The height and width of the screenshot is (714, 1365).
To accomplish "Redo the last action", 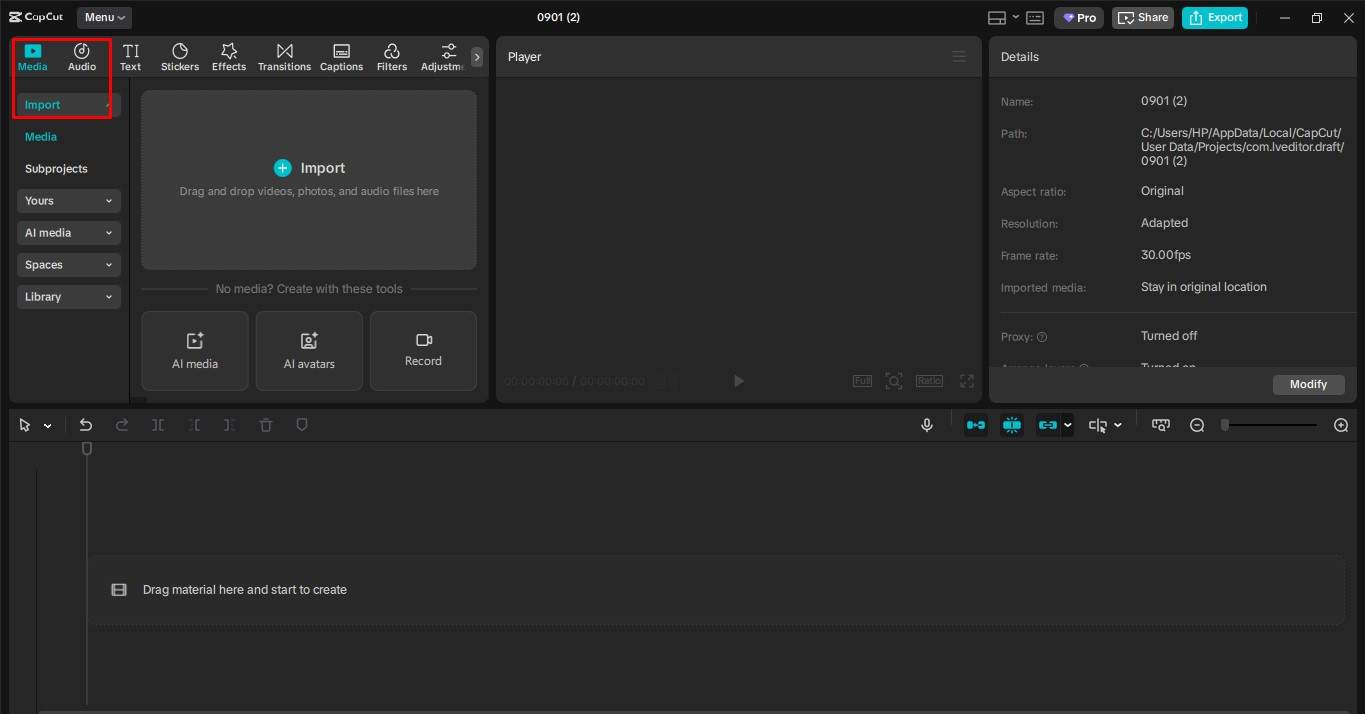I will [122, 425].
